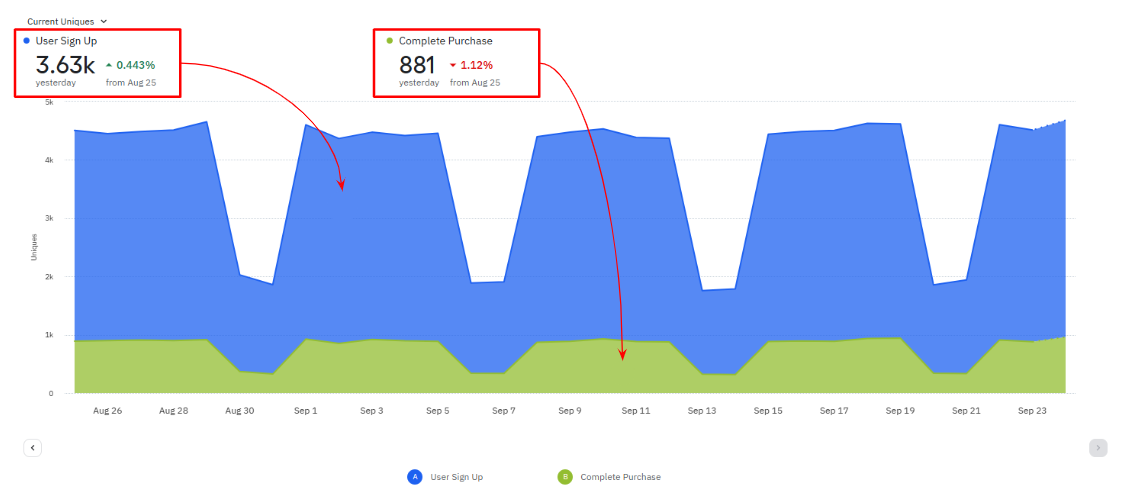Select the 3.63k sign up metric value
Image resolution: width=1125 pixels, height=492 pixels.
click(65, 65)
